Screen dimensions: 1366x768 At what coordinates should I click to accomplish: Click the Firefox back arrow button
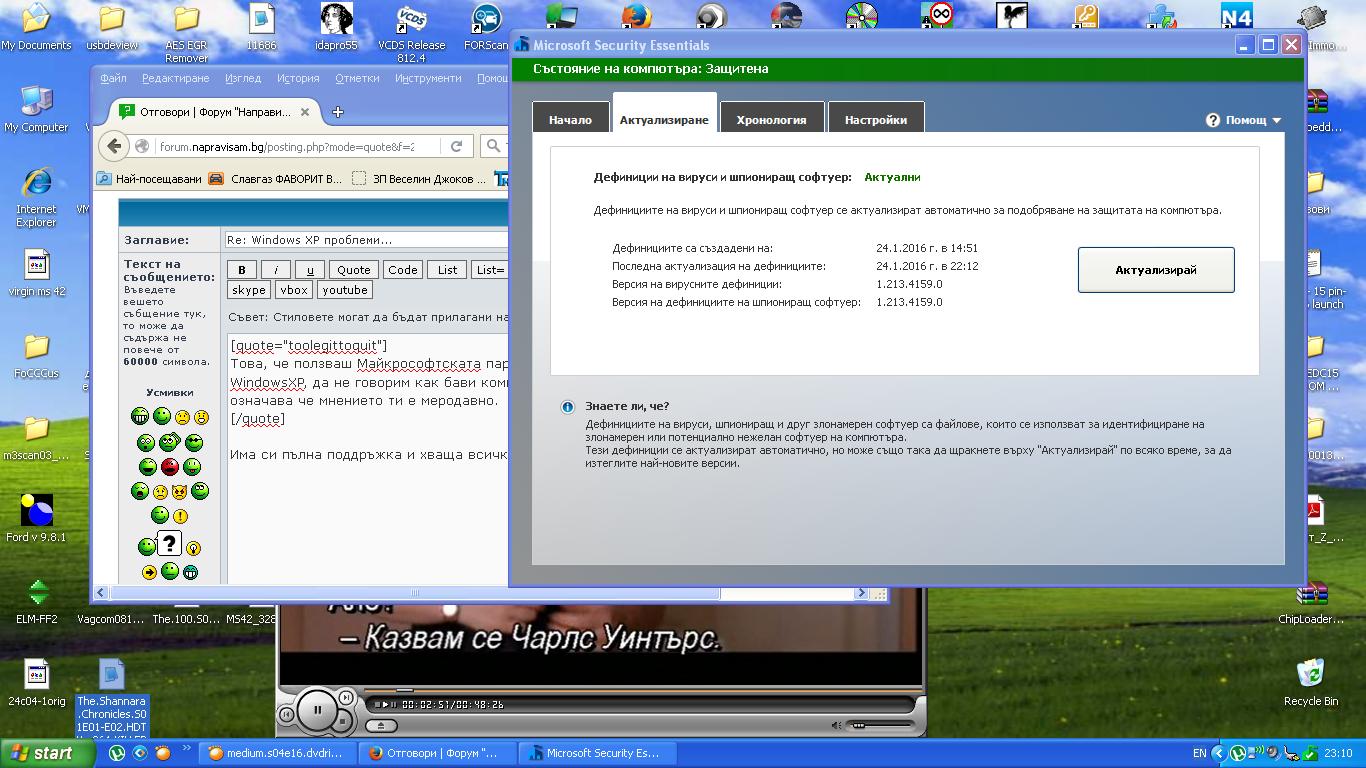point(114,146)
